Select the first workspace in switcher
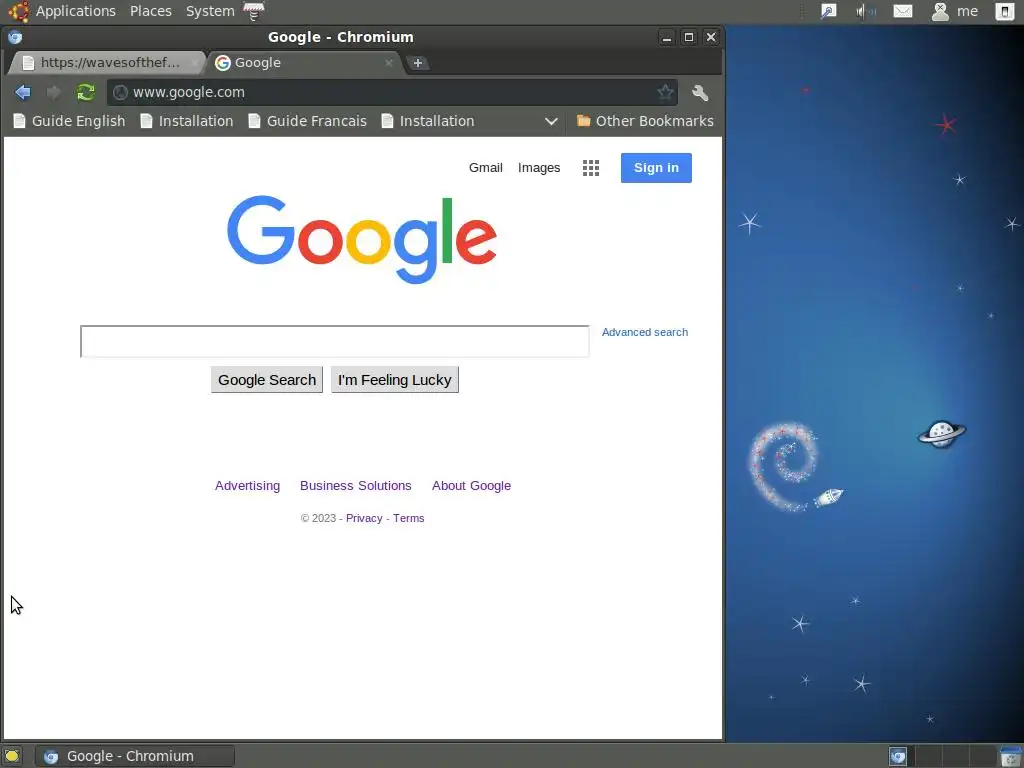The height and width of the screenshot is (768, 1024). 899,756
